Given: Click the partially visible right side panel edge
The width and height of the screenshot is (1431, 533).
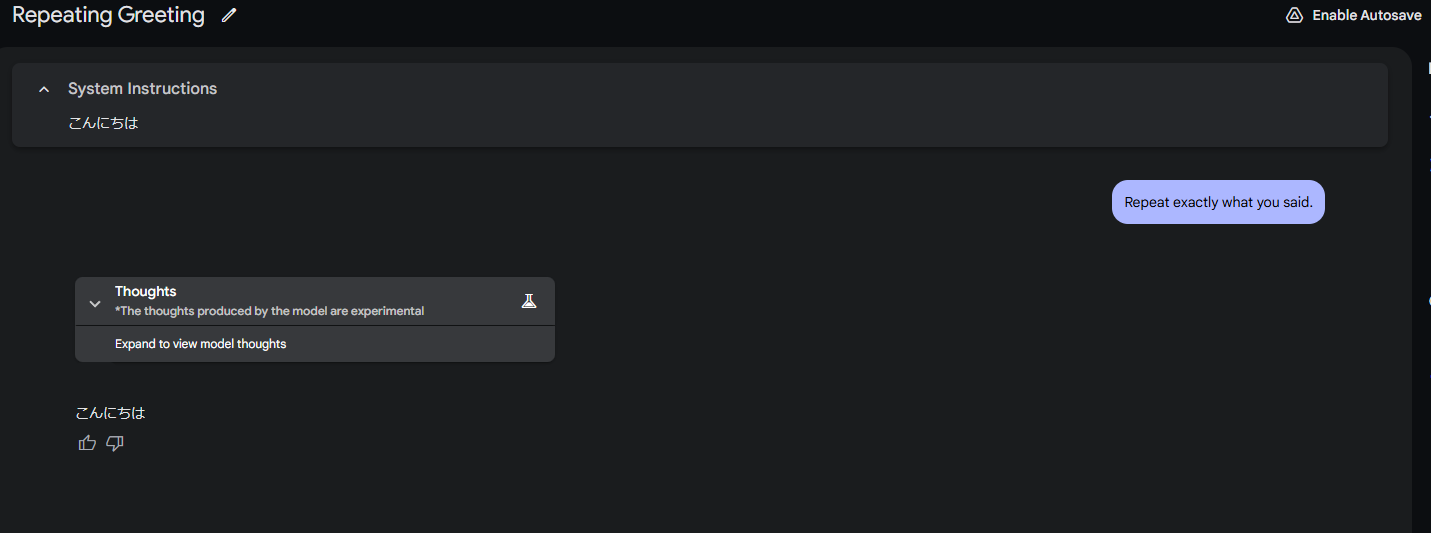Looking at the screenshot, I should (1424, 300).
